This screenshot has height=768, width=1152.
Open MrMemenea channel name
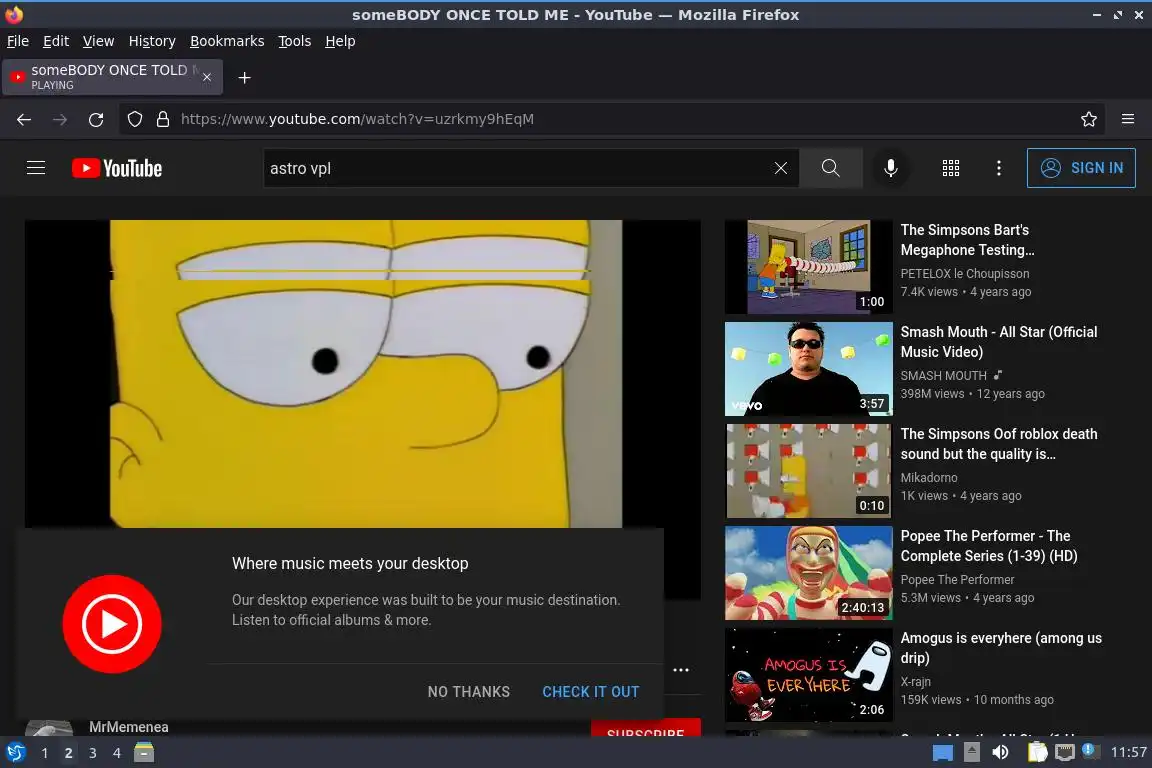pos(129,727)
